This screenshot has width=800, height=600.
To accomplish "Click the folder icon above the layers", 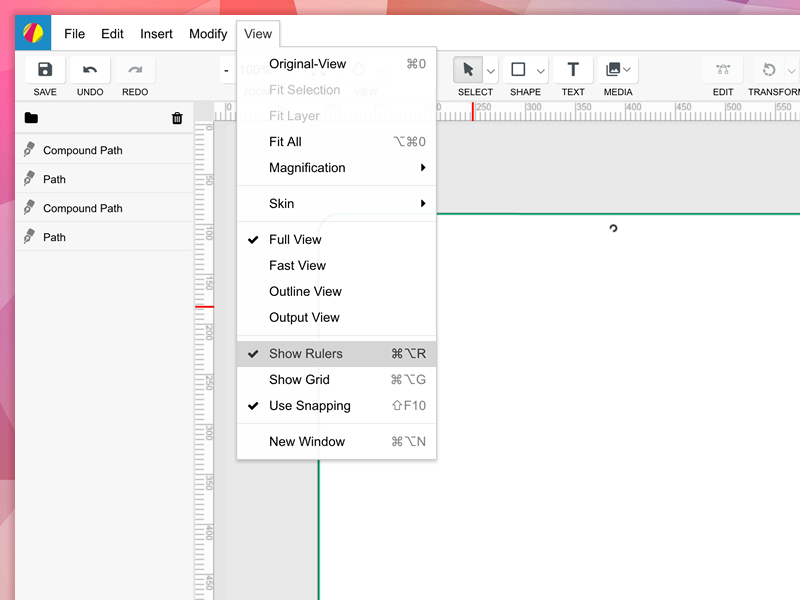I will coord(31,117).
